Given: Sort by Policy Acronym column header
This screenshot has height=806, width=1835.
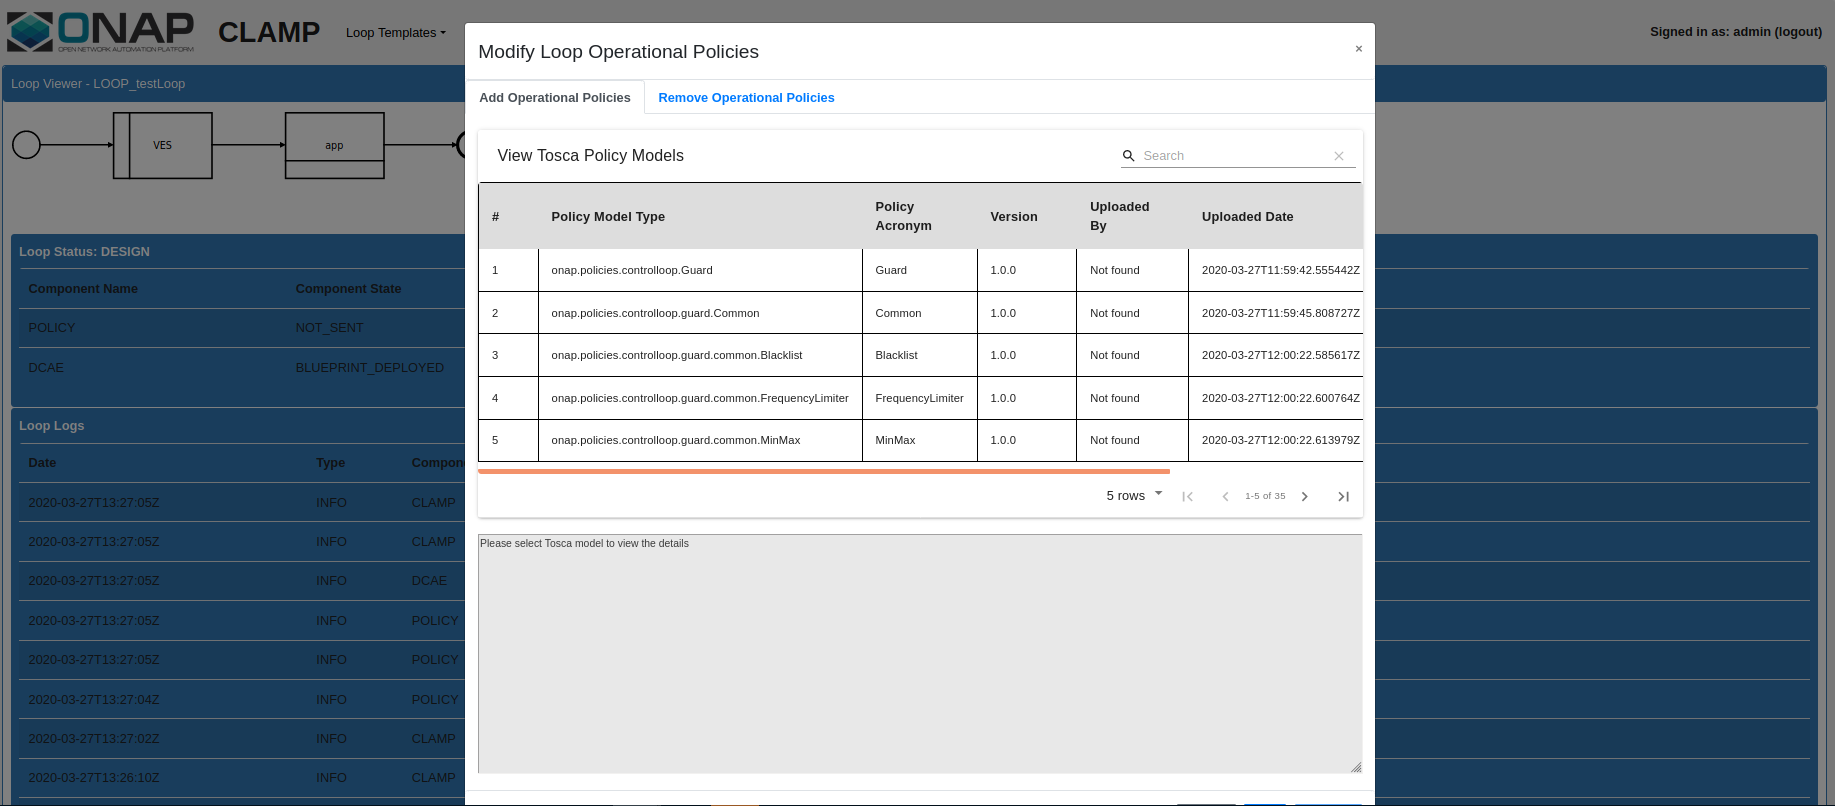Looking at the screenshot, I should [903, 216].
